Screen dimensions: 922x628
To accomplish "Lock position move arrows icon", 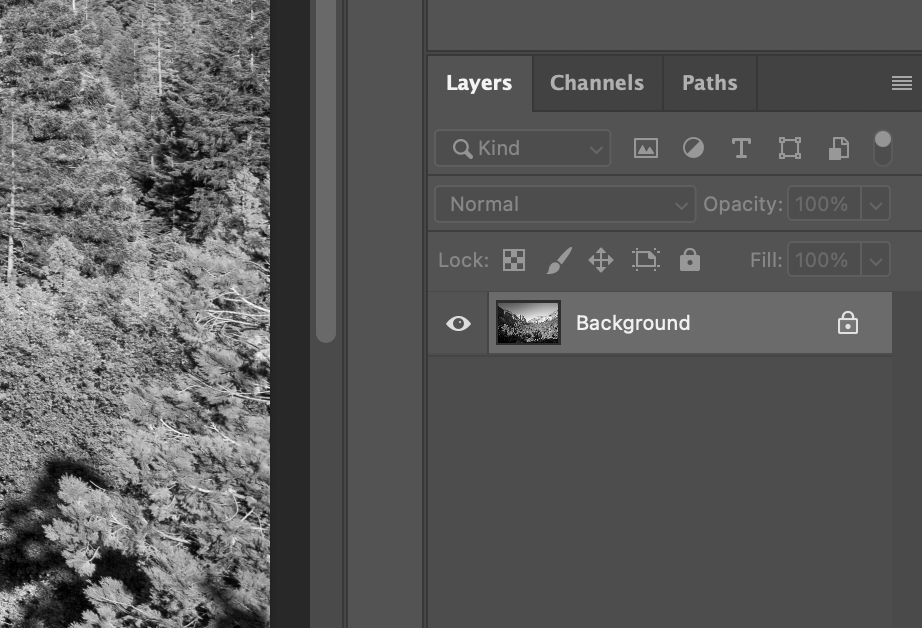I will tap(601, 260).
